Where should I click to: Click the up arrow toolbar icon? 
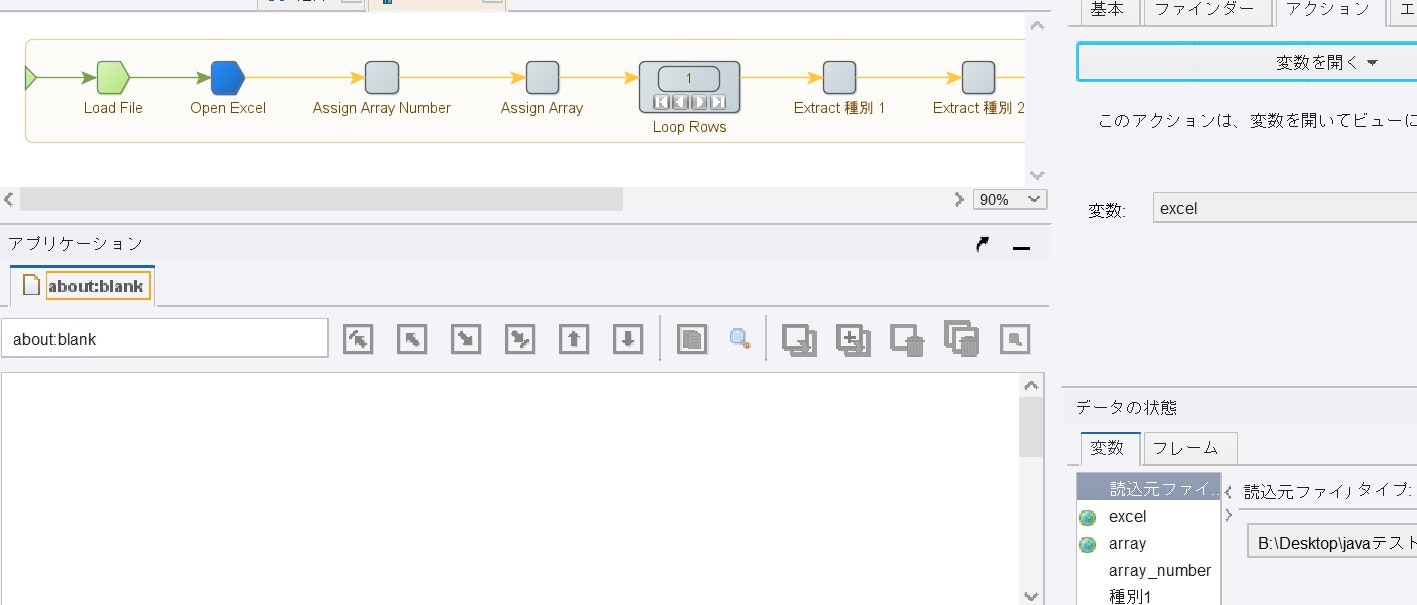[x=573, y=340]
